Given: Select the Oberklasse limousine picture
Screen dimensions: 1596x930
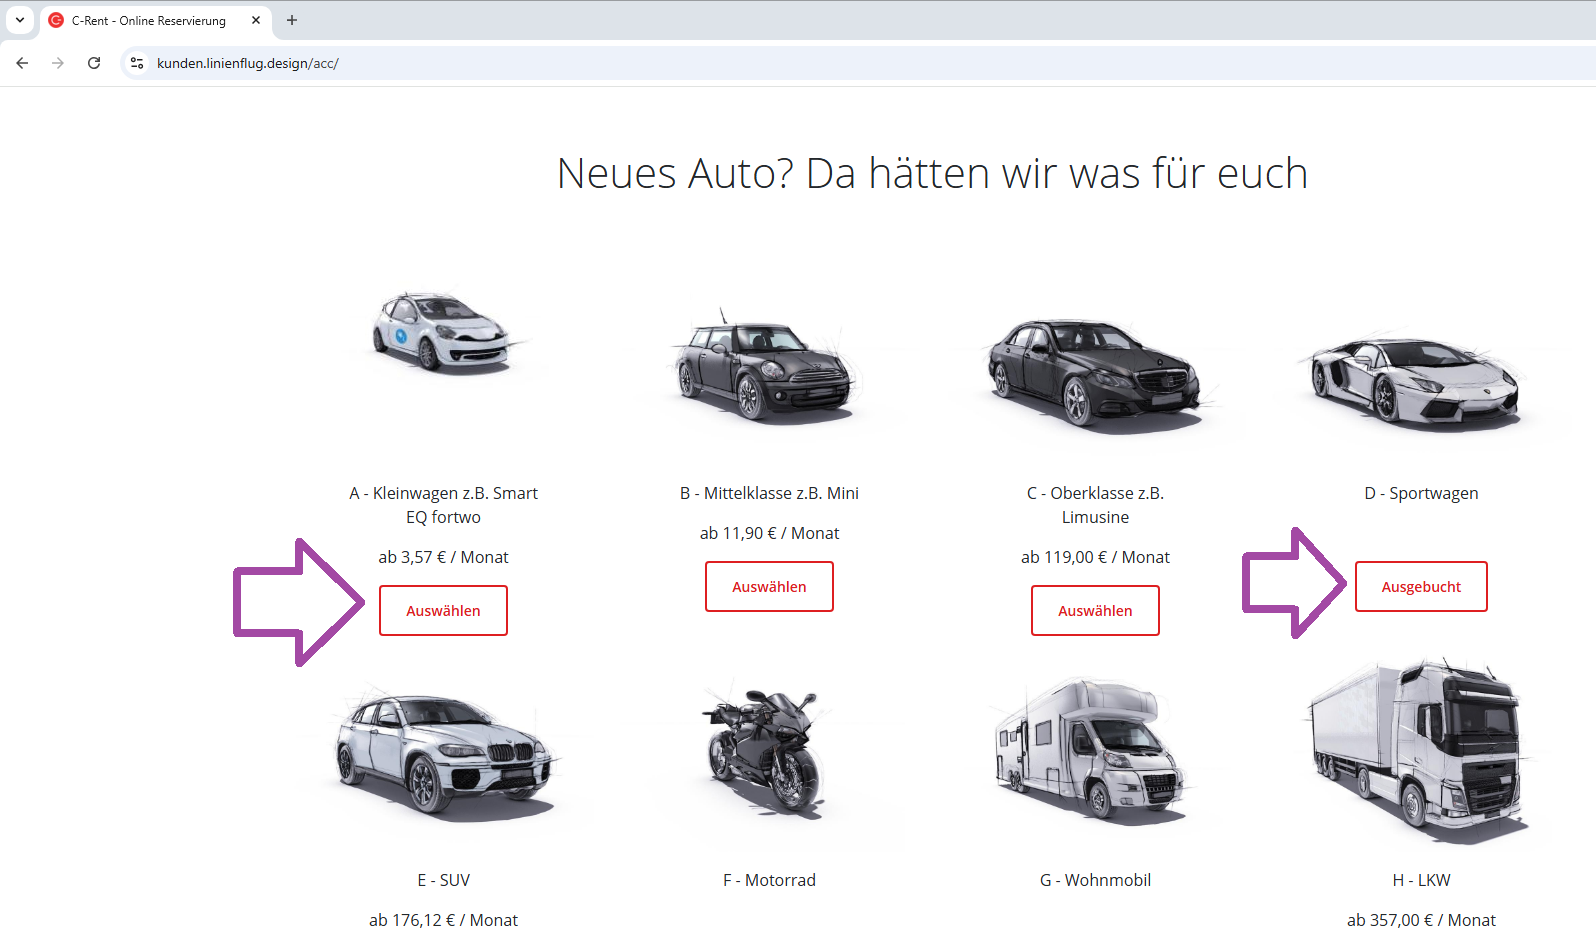Looking at the screenshot, I should (x=1095, y=371).
